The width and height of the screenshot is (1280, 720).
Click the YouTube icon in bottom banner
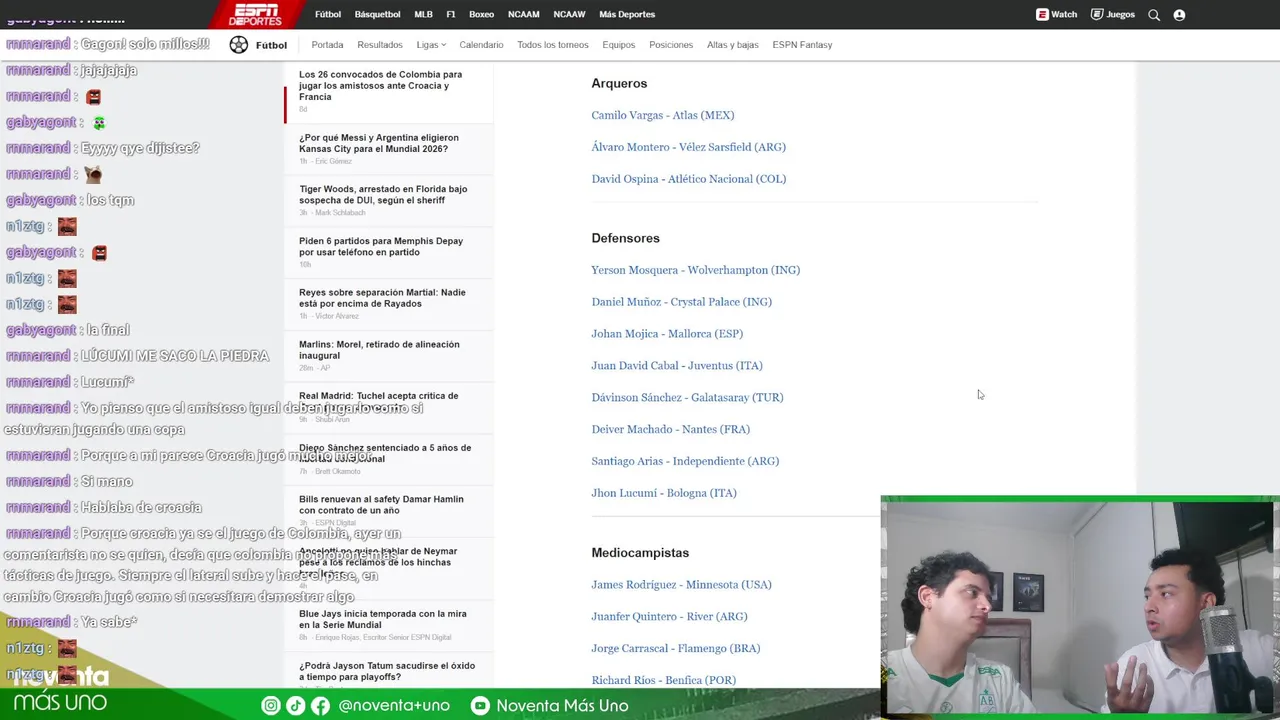click(x=480, y=705)
